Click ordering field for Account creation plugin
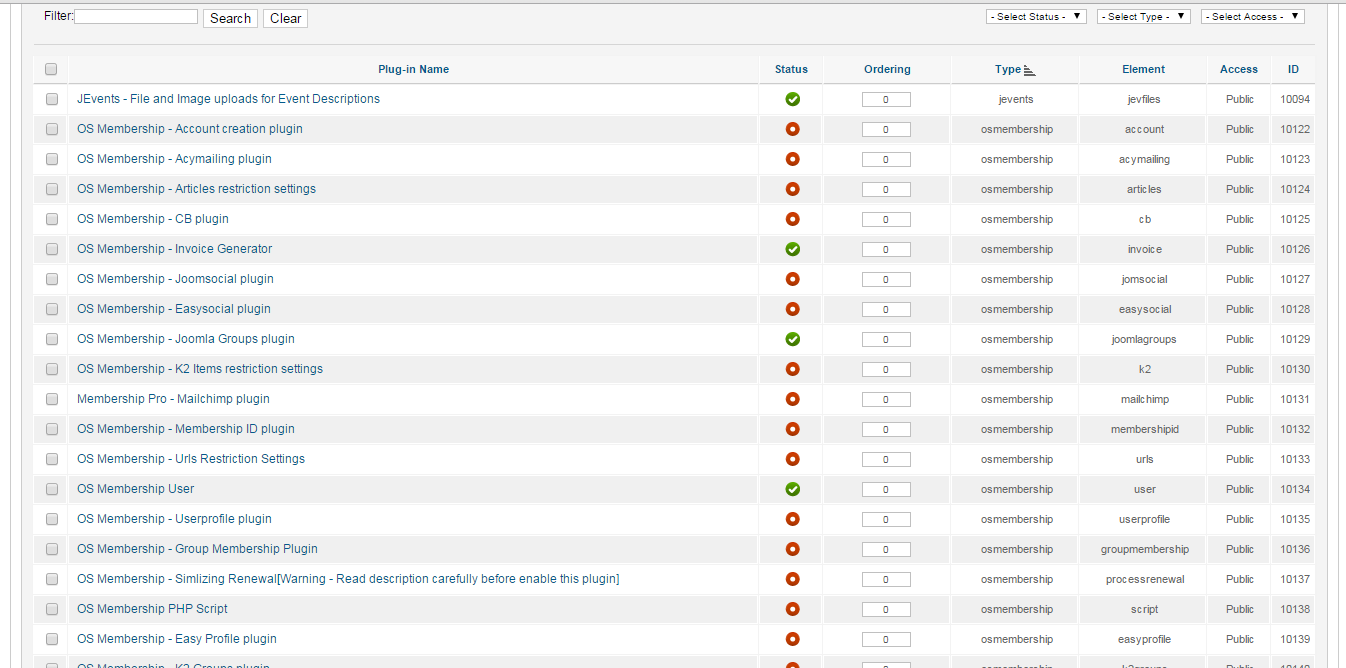The width and height of the screenshot is (1346, 668). 886,129
